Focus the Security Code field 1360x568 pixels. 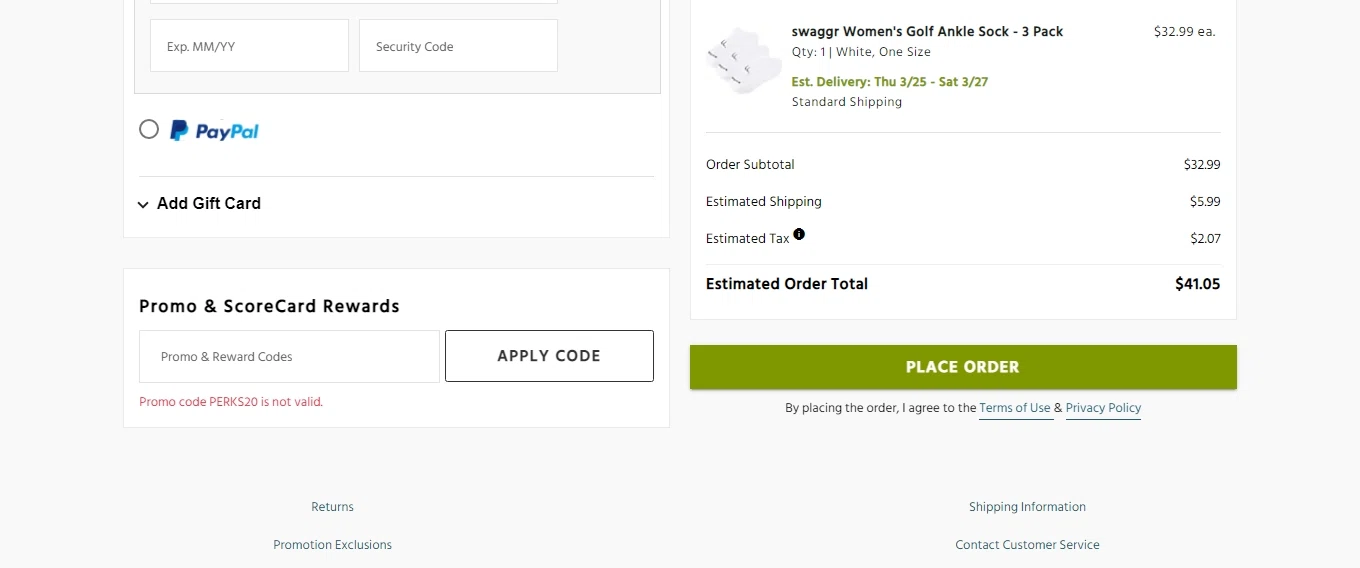pos(458,46)
